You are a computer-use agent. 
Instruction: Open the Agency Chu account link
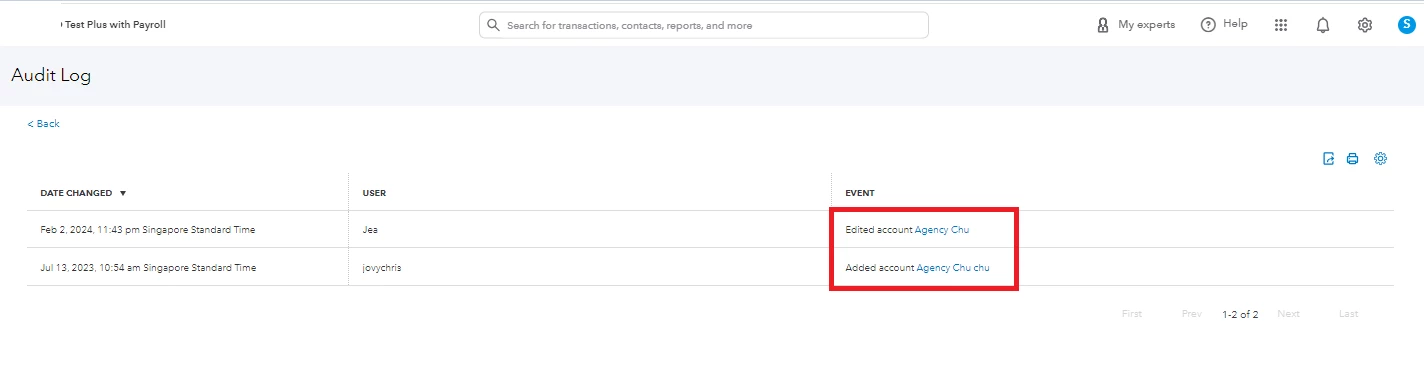pyautogui.click(x=942, y=230)
